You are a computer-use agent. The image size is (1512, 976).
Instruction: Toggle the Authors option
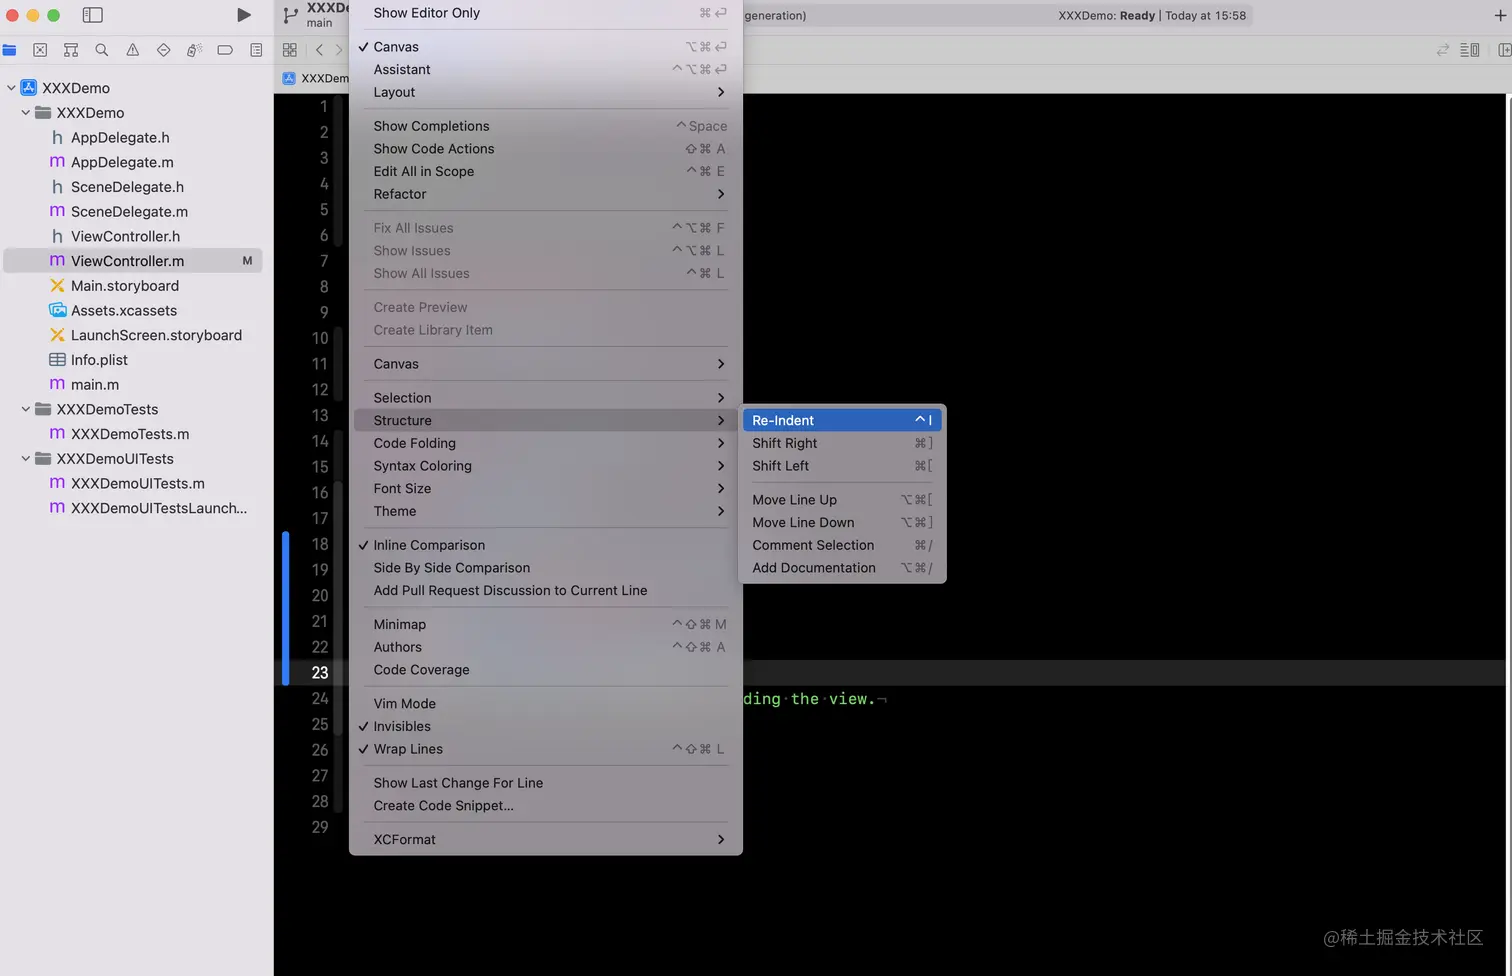[x=545, y=647]
